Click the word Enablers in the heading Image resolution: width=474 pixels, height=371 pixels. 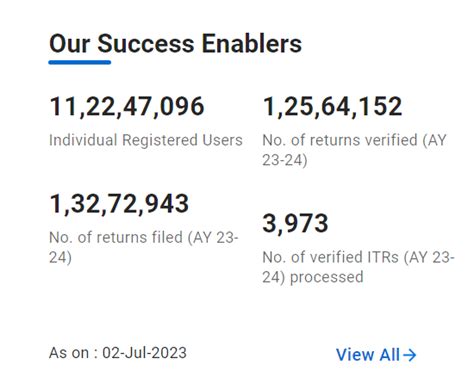click(252, 44)
